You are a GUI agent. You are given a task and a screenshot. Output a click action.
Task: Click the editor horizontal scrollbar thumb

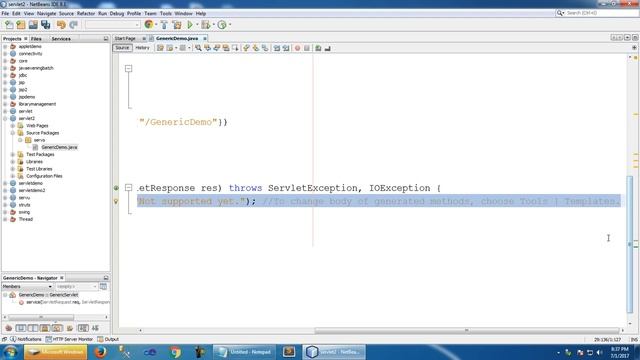point(467,330)
